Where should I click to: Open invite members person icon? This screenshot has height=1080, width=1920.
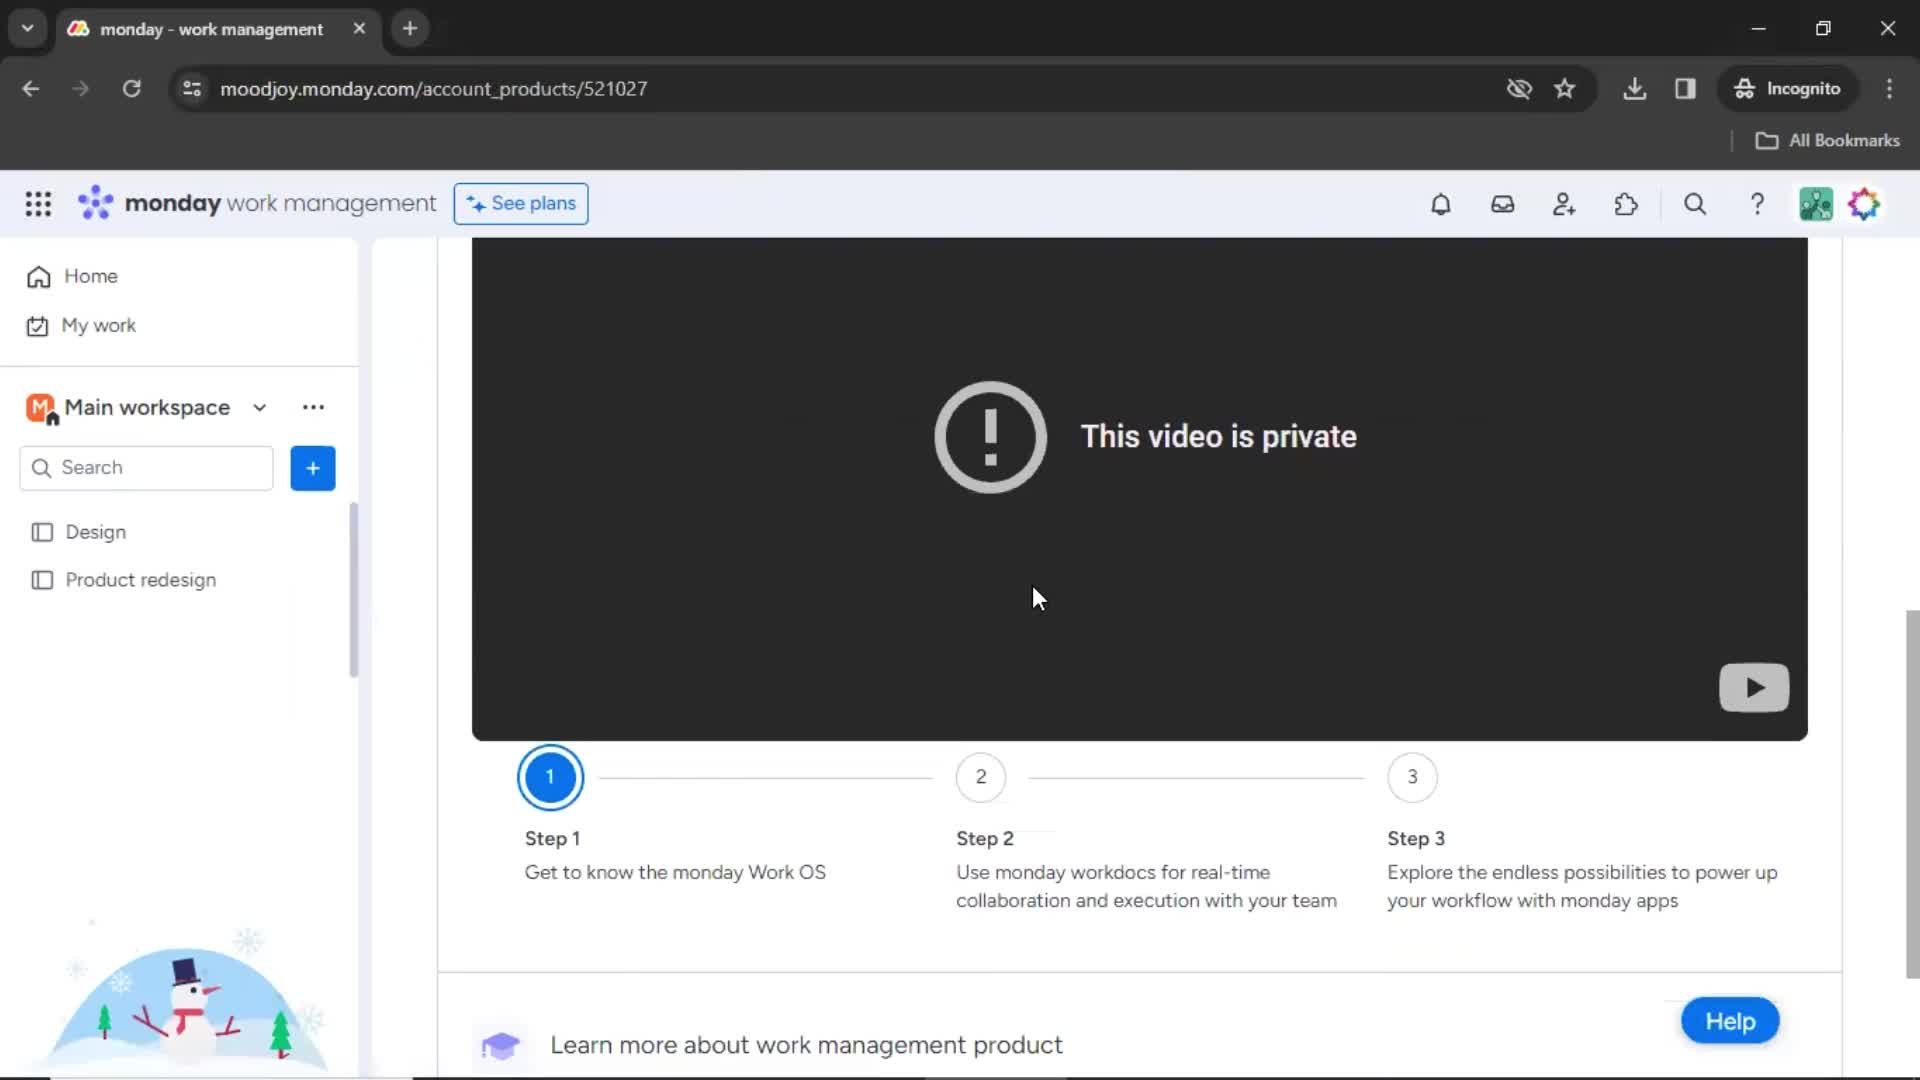pos(1564,203)
